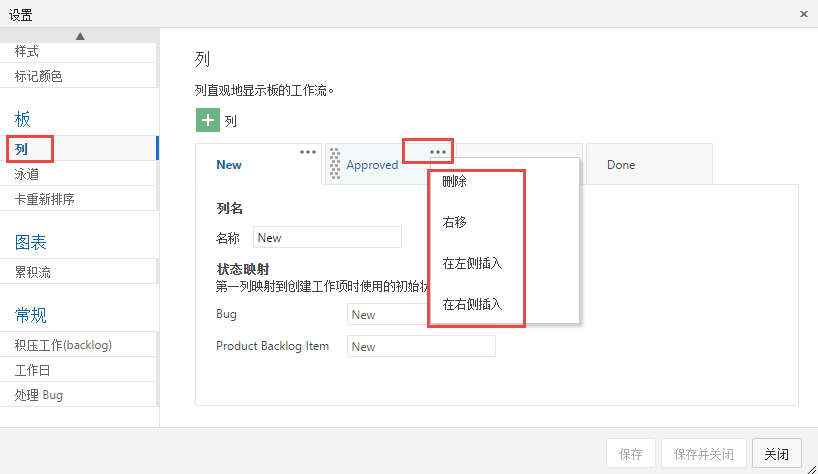The height and width of the screenshot is (474, 818).
Task: Open the New column ellipsis menu
Action: click(308, 152)
